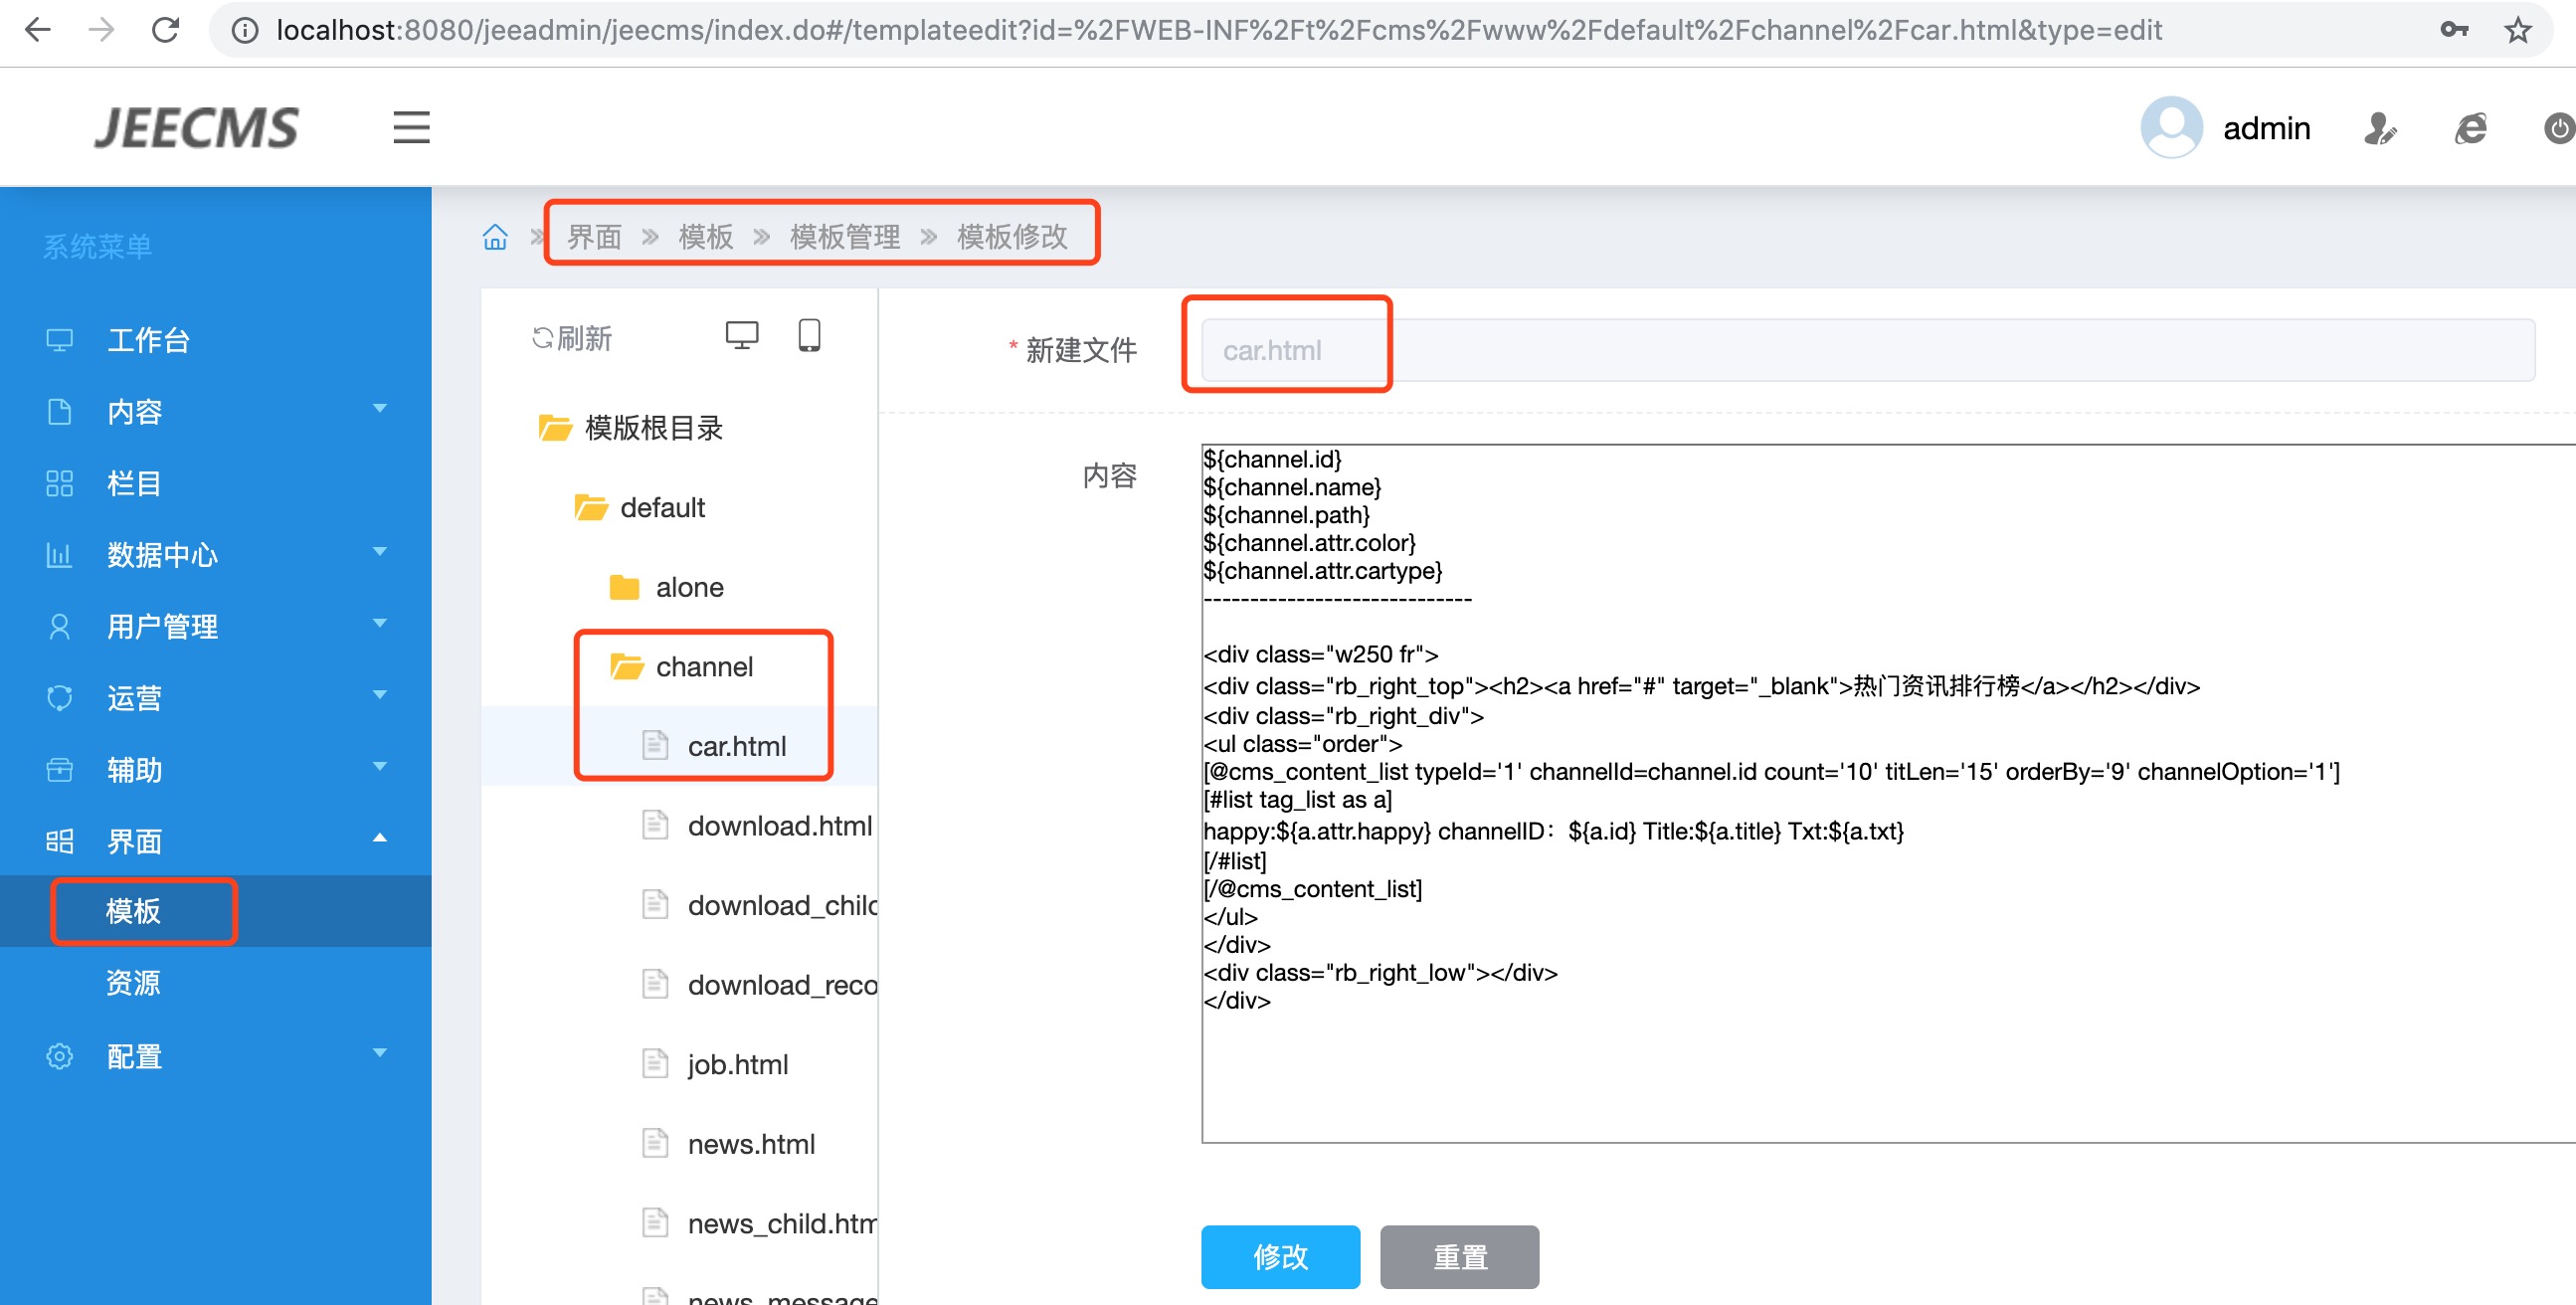Open the 工作台 menu item

tap(148, 340)
